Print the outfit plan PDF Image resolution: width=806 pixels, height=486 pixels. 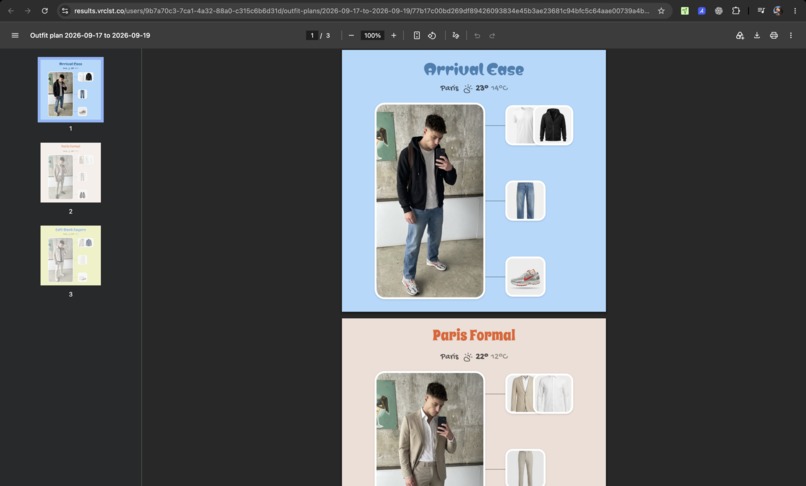coord(774,35)
